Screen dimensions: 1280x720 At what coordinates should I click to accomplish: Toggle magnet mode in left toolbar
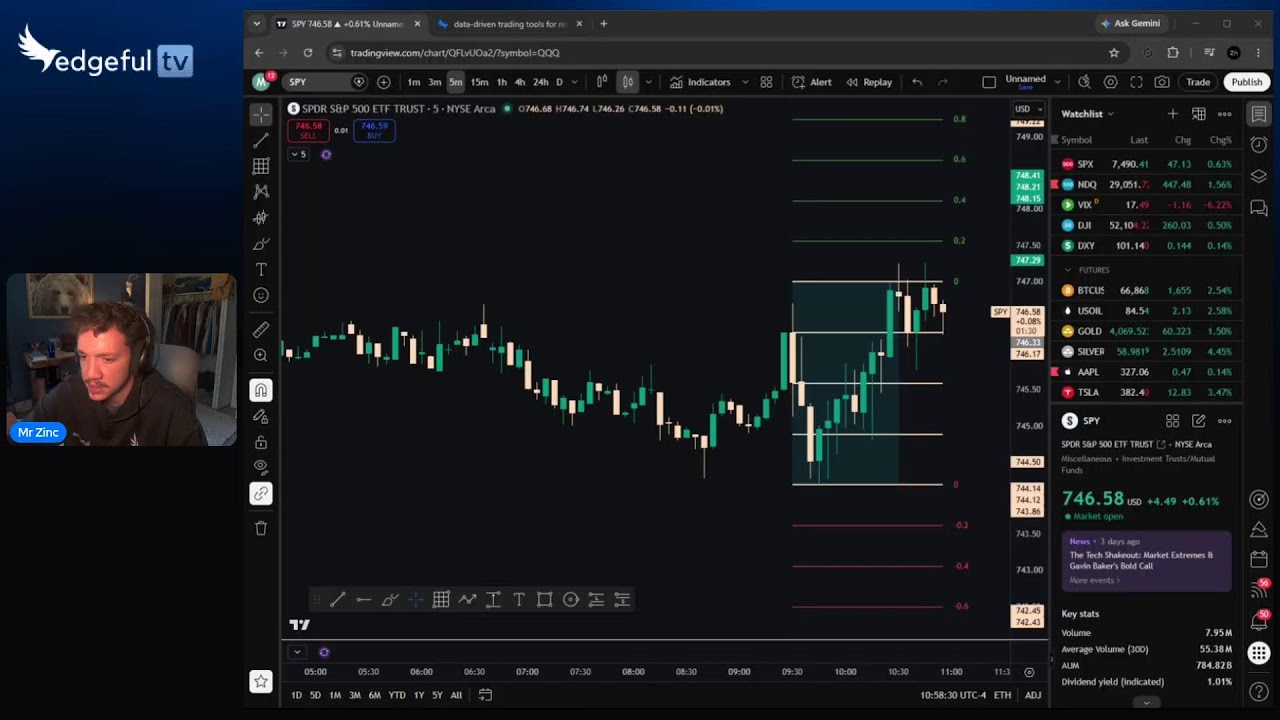coord(261,390)
